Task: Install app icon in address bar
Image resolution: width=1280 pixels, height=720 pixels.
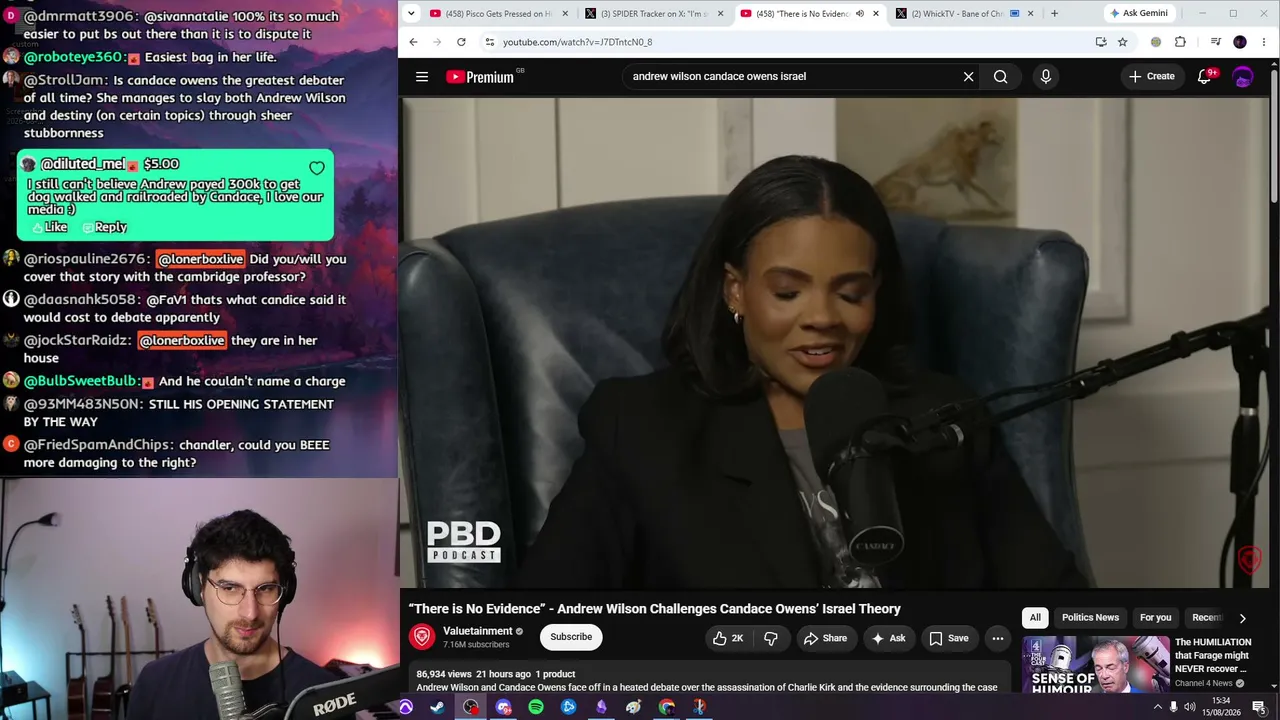Action: (1101, 42)
